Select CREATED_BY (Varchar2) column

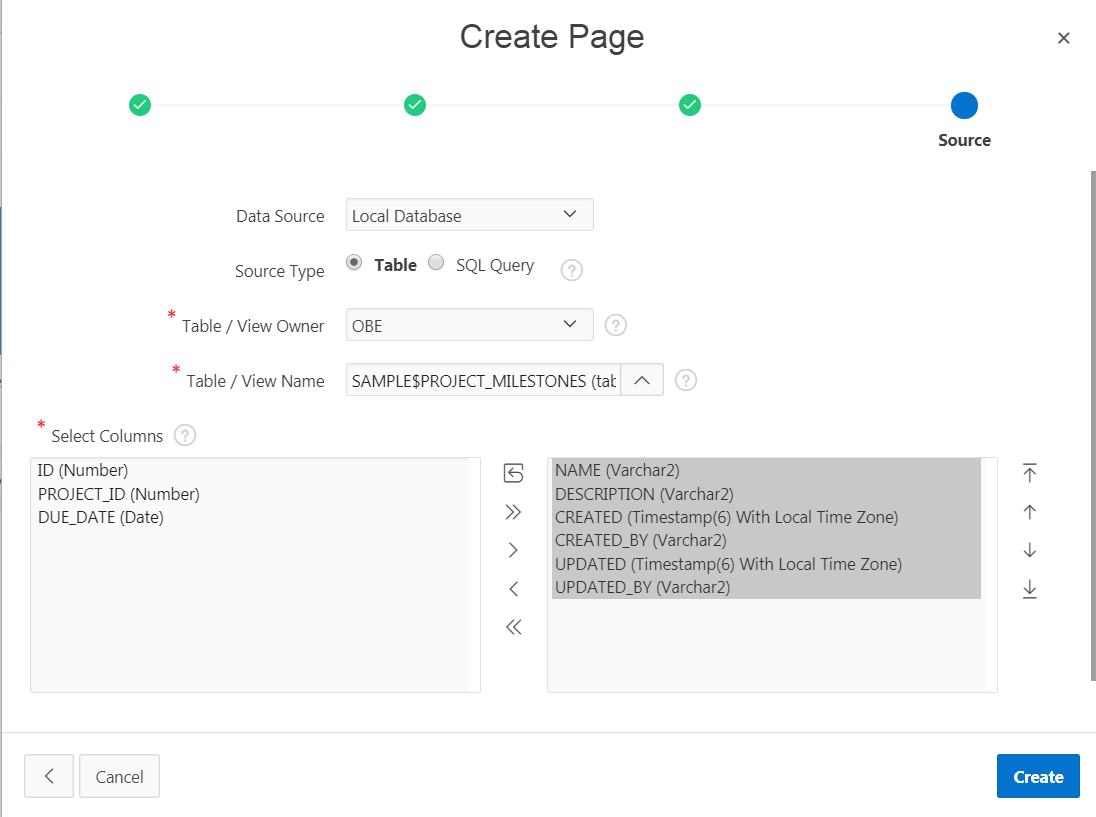click(x=766, y=540)
